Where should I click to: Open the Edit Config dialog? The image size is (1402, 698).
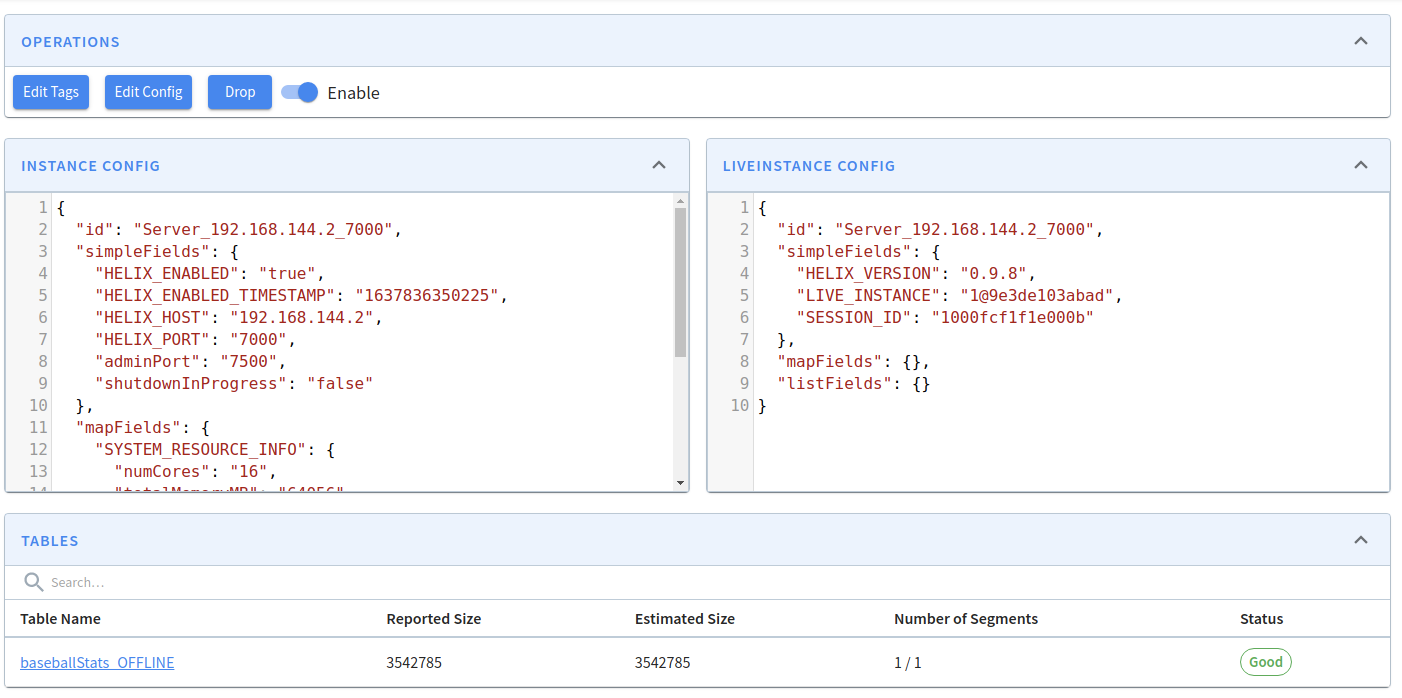pos(148,92)
